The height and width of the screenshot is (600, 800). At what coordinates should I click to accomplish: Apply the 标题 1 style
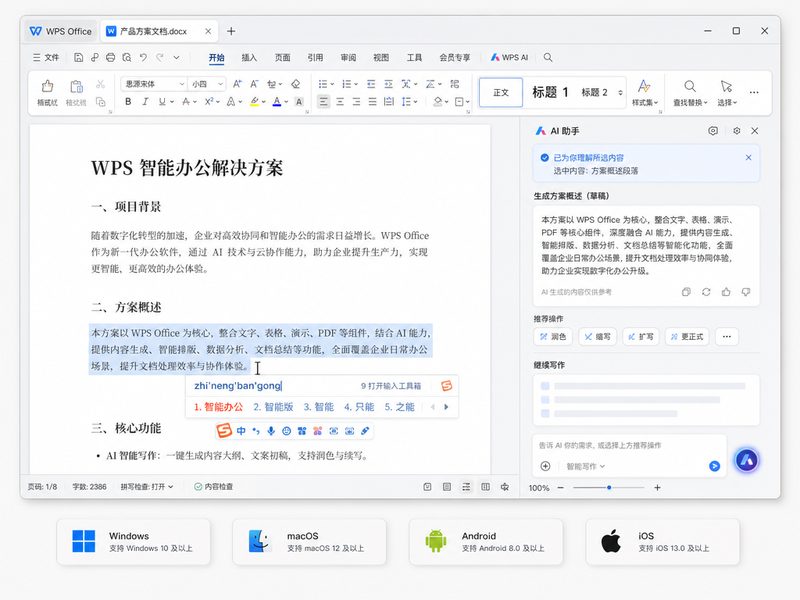pyautogui.click(x=551, y=92)
